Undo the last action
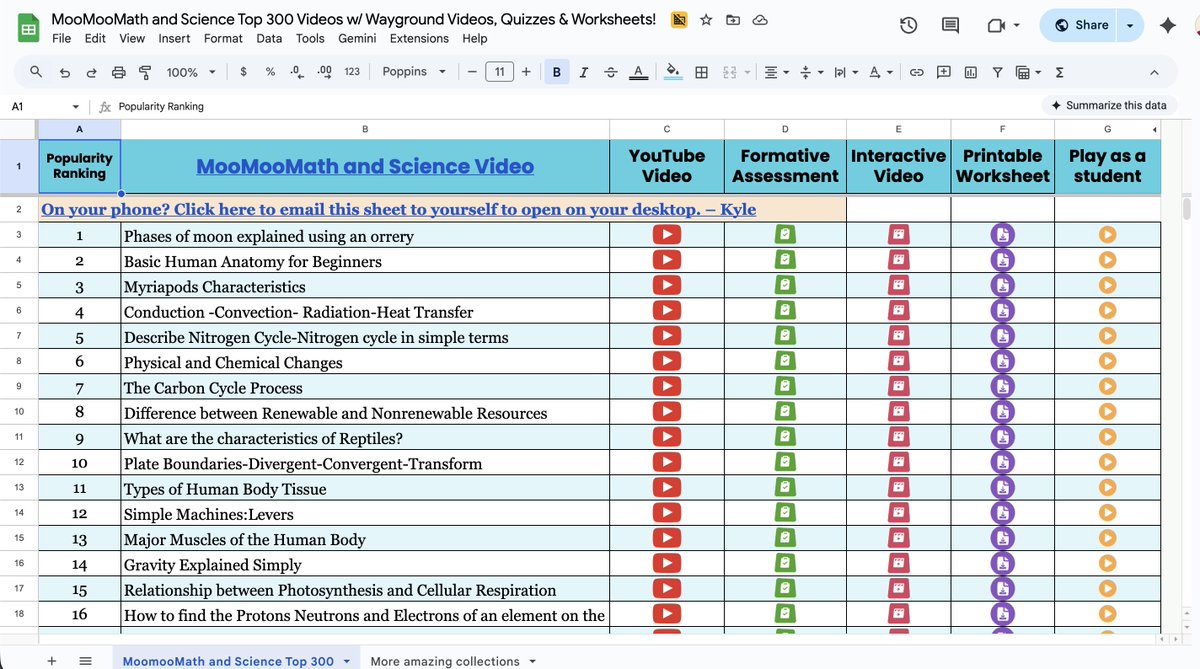The image size is (1200, 669). coord(65,72)
